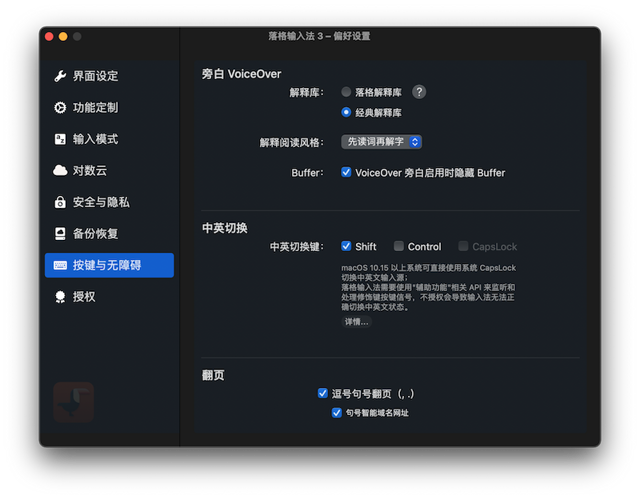Click the 中英切换键 label

297,247
